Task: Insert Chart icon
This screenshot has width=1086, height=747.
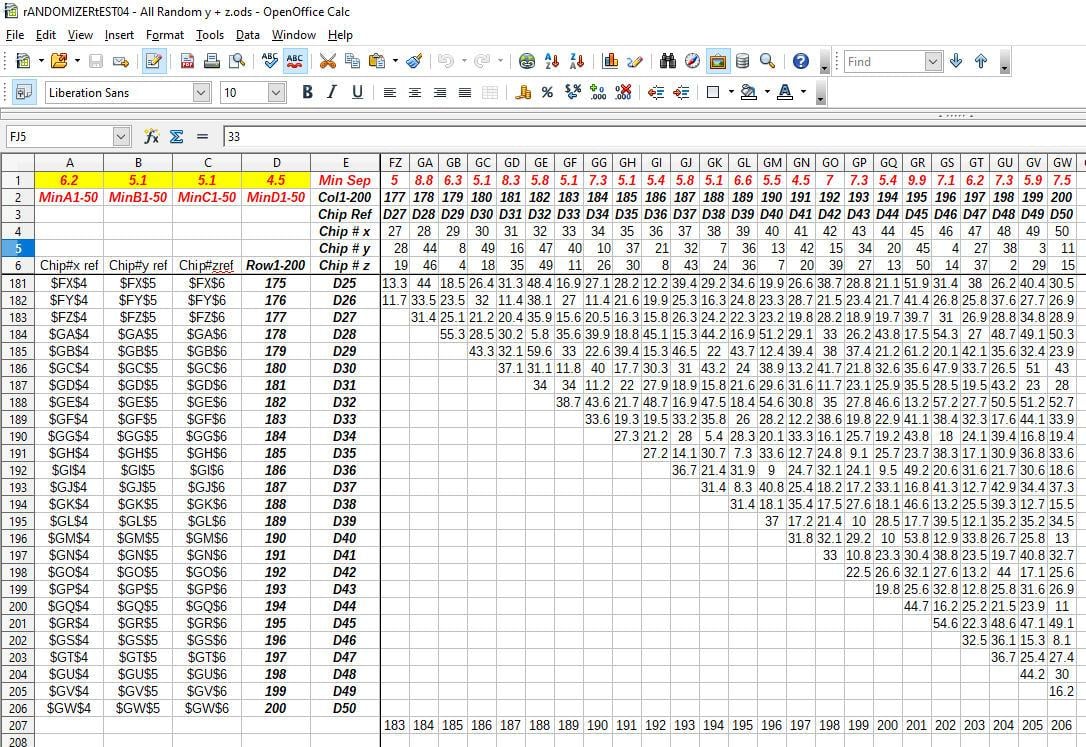Action: (x=610, y=62)
